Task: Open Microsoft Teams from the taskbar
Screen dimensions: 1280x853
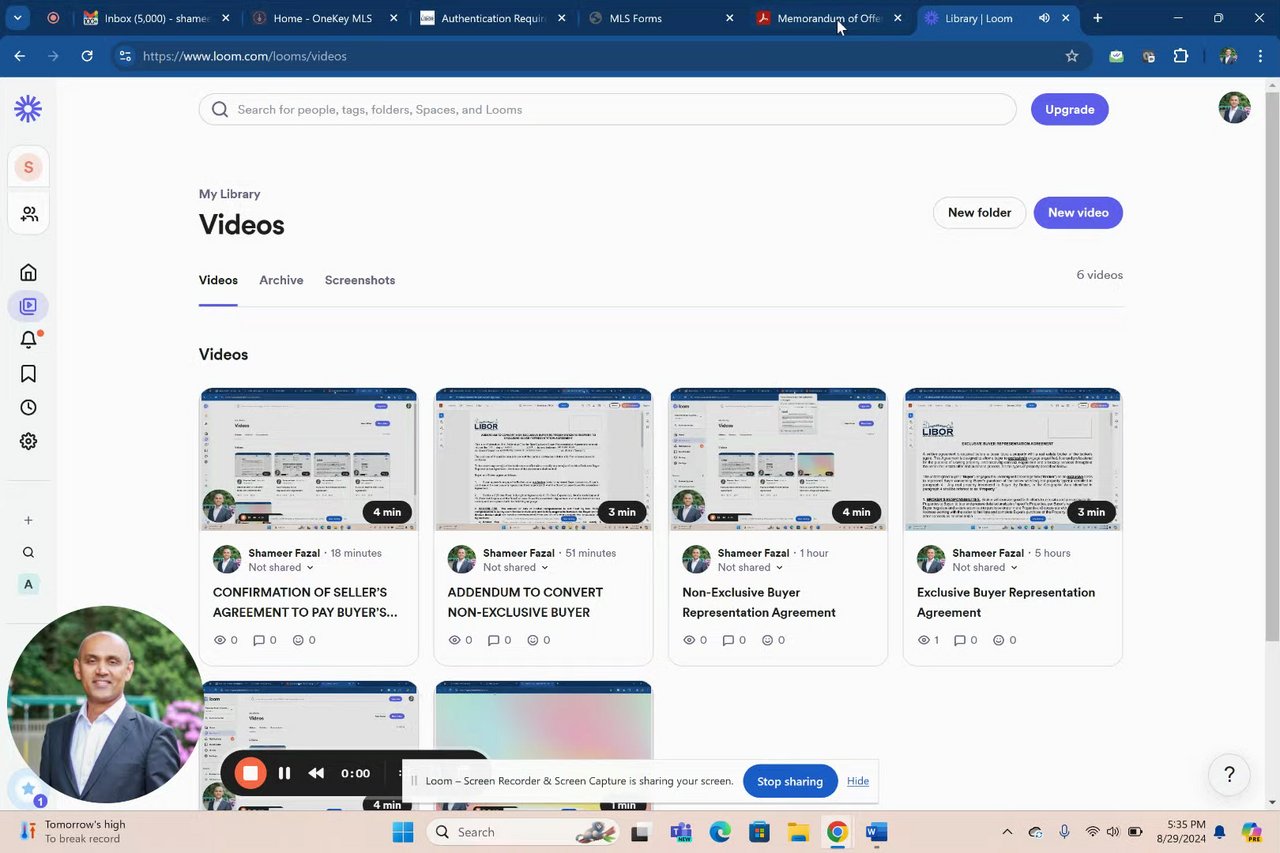Action: tap(681, 832)
